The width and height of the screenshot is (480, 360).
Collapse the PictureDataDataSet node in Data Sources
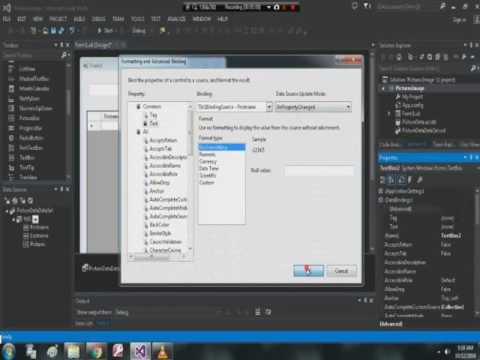[7, 211]
